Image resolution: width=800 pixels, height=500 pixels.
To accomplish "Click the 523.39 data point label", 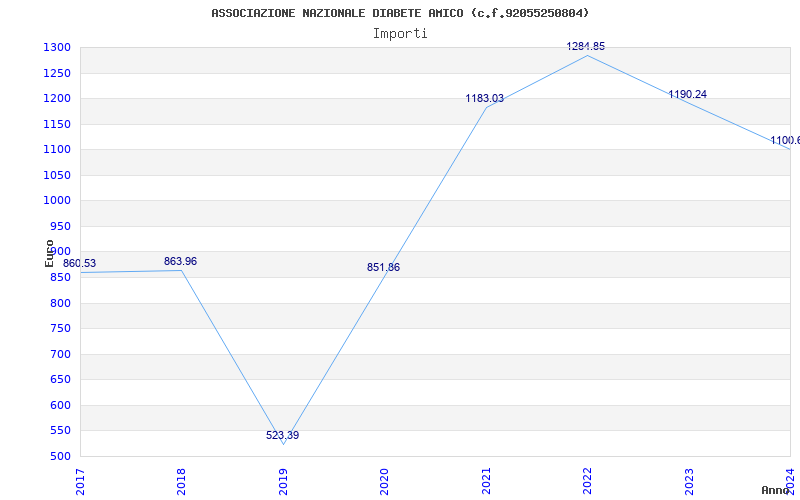I will (x=282, y=436).
